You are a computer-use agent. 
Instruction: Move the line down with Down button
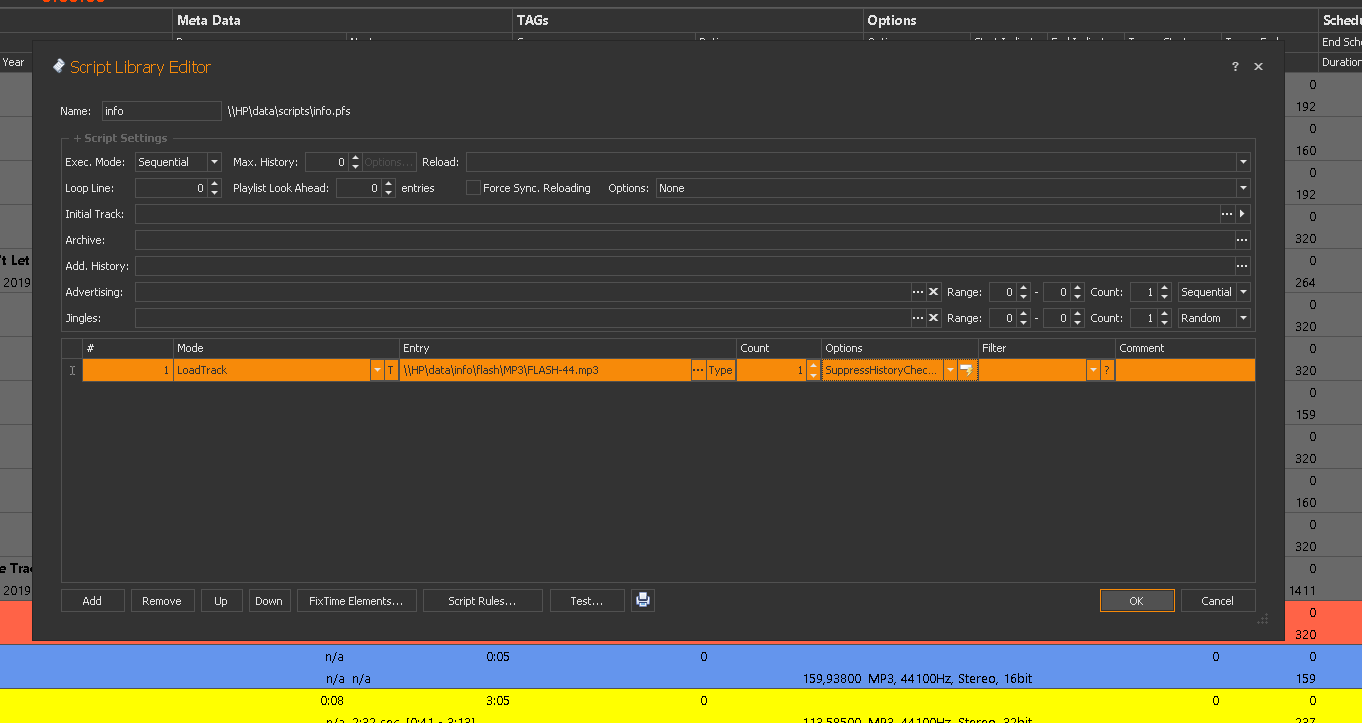269,601
